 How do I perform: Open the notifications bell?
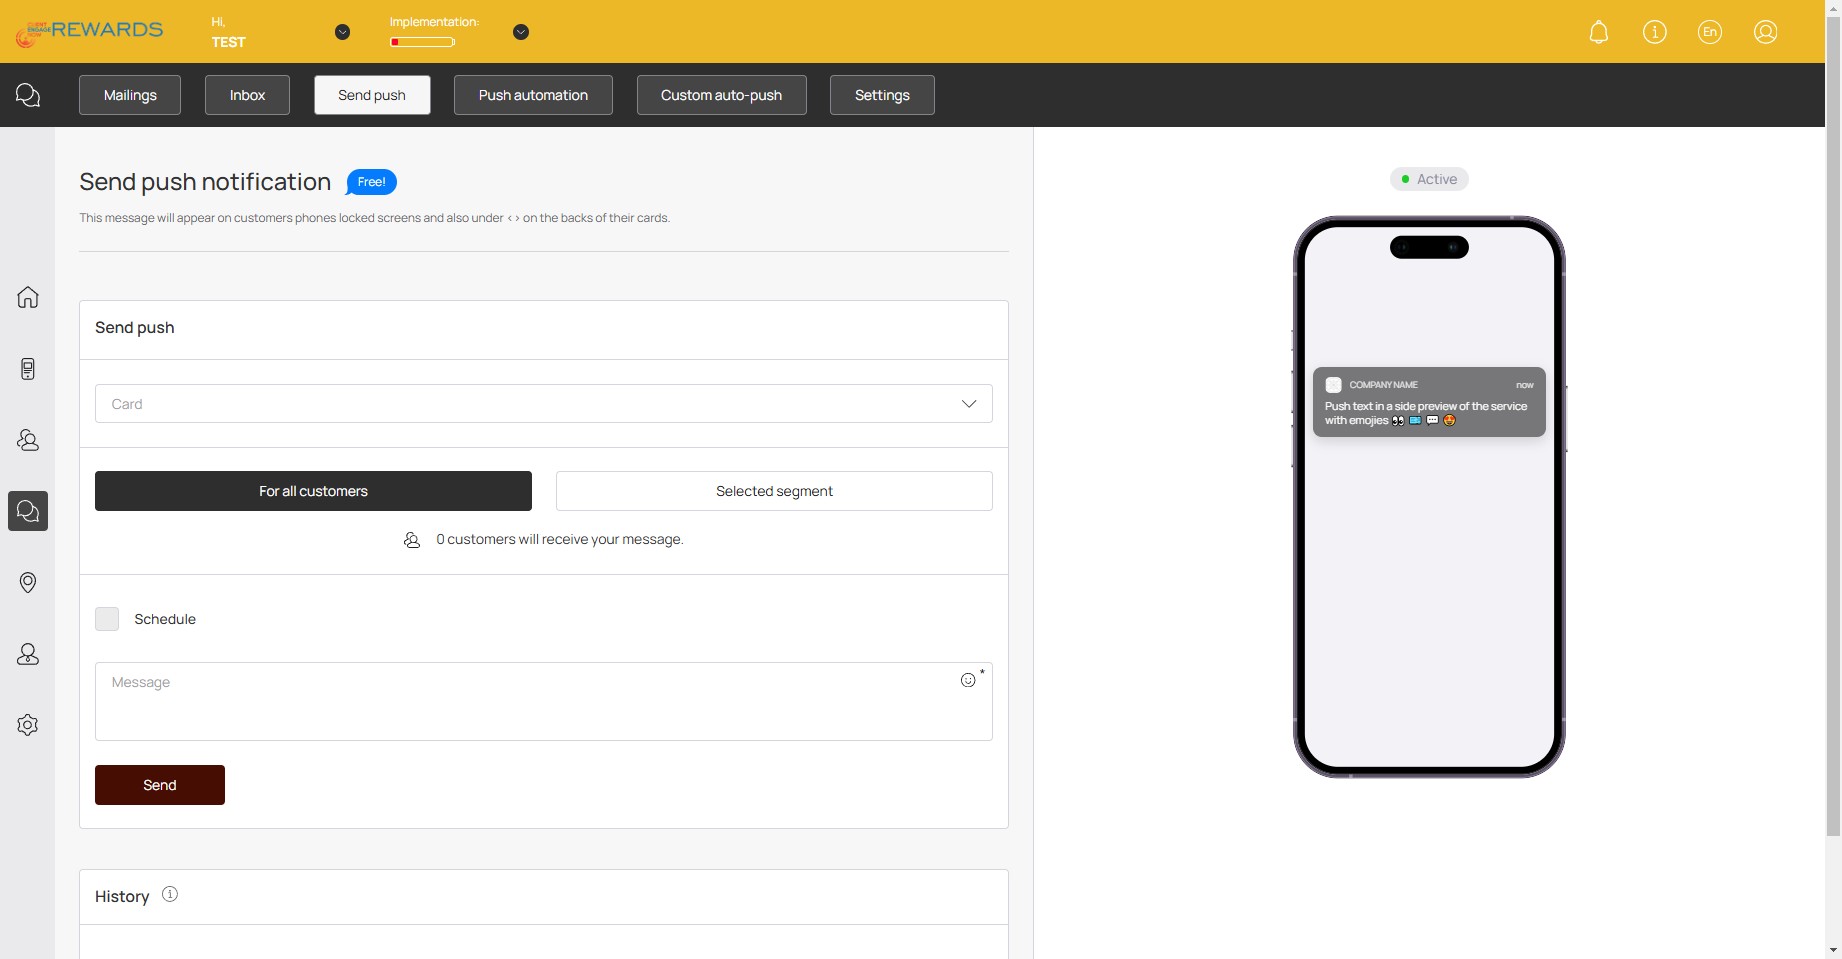coord(1599,32)
